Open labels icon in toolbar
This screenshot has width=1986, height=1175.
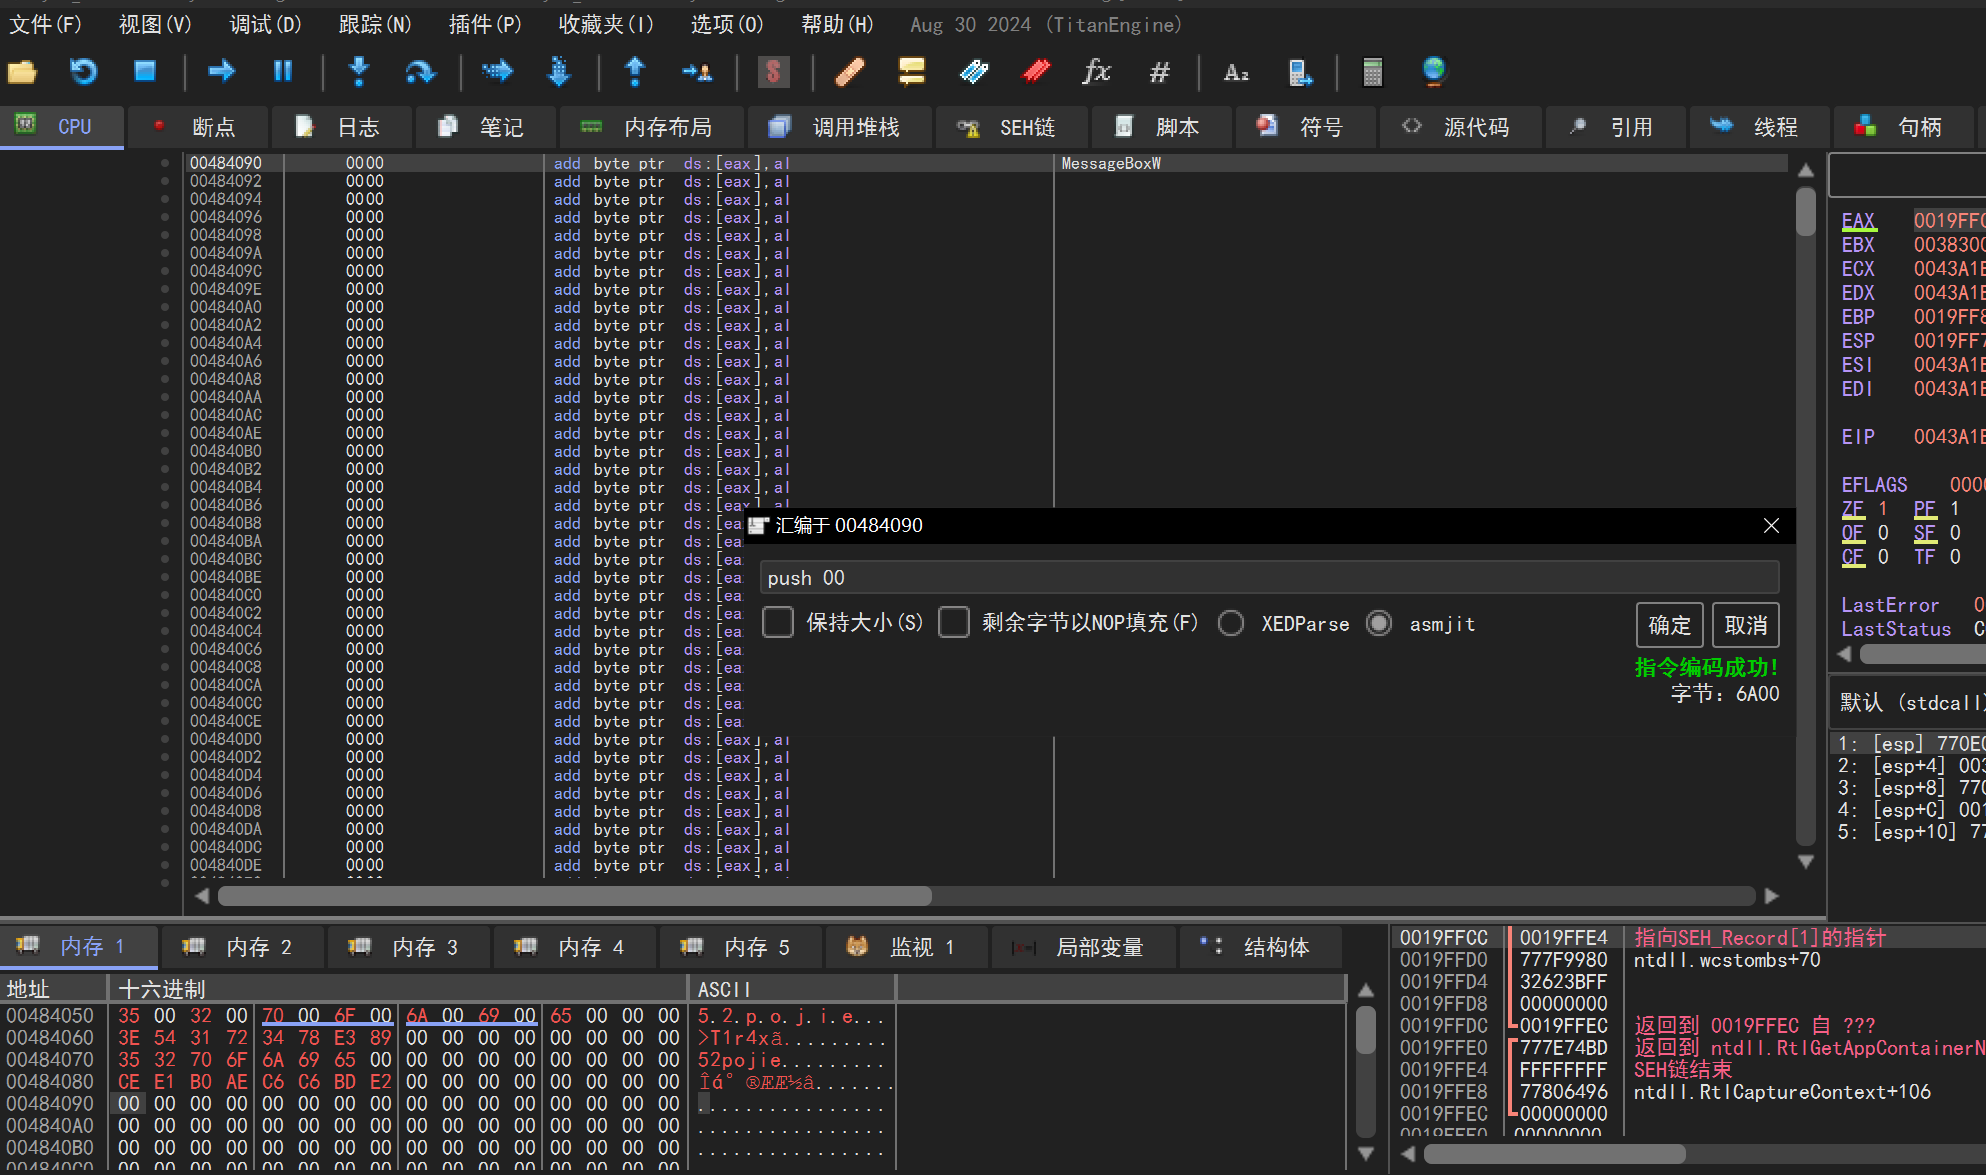pyautogui.click(x=973, y=72)
